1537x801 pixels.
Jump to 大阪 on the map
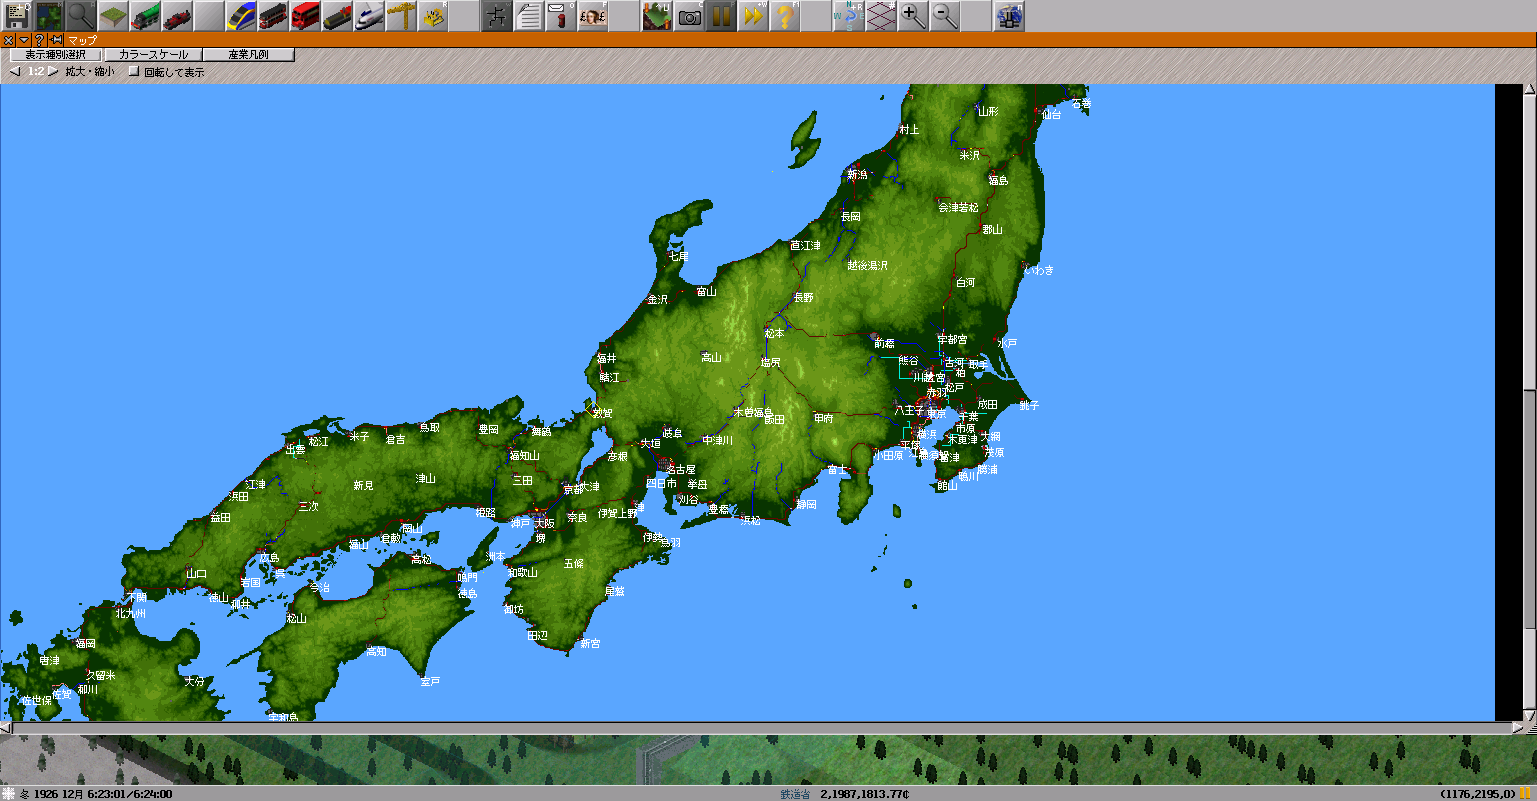(x=544, y=523)
